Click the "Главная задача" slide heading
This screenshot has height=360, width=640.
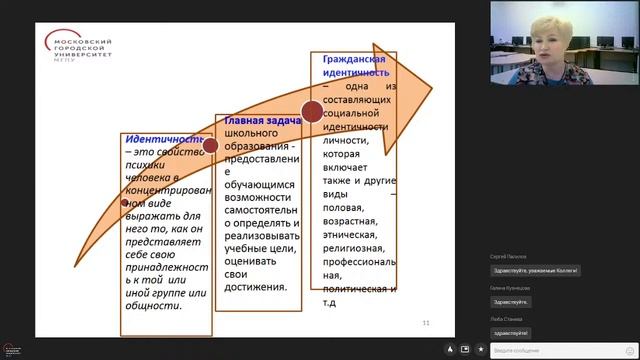point(263,120)
